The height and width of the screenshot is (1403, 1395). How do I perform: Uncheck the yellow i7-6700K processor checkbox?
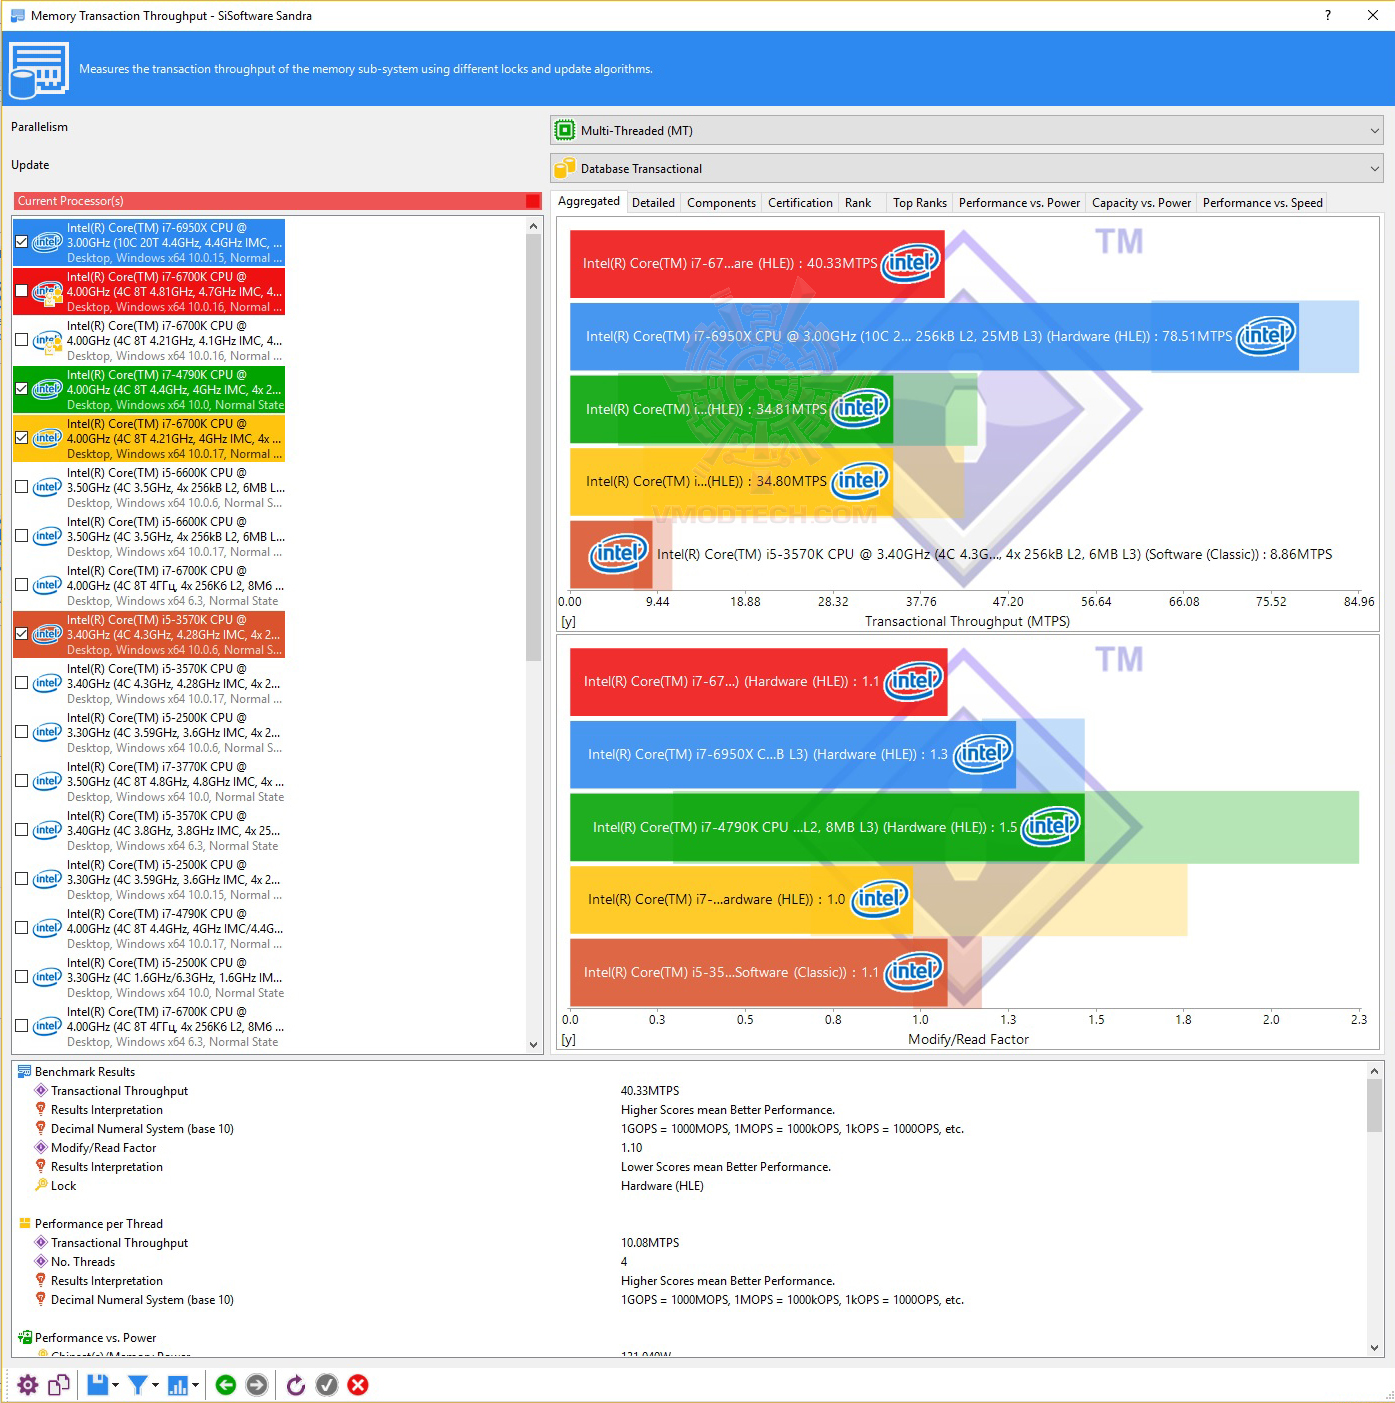[x=22, y=438]
